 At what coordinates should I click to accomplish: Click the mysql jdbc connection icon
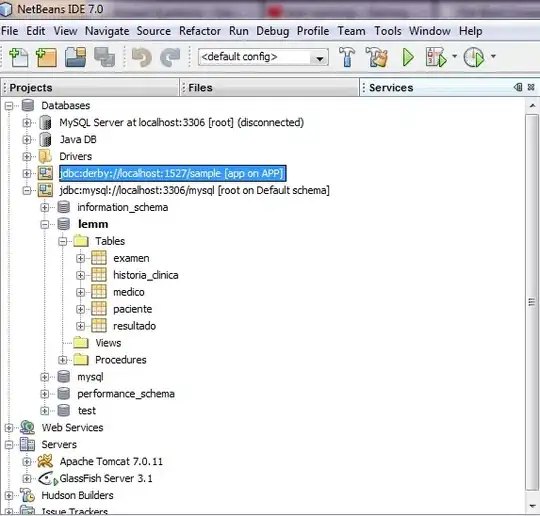click(45, 190)
